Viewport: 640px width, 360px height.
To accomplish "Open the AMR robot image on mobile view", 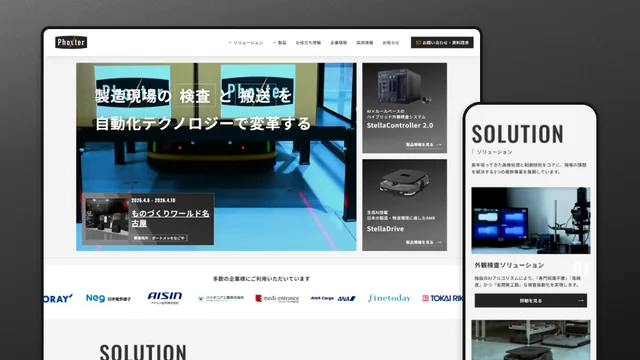I will [x=531, y=340].
